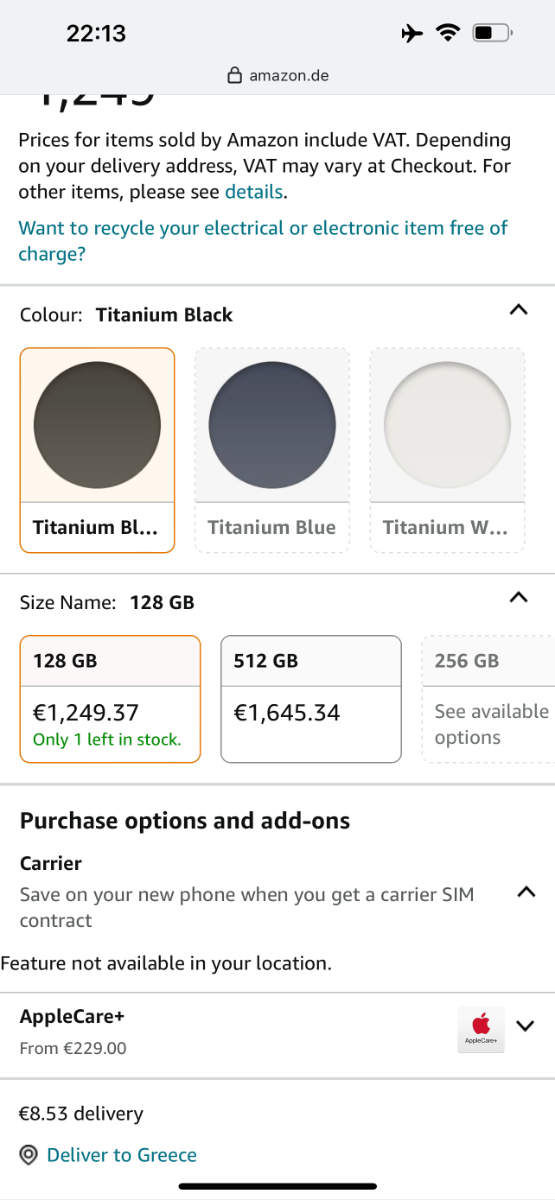This screenshot has height=1200, width=555.
Task: Tap the airplane mode status icon
Action: pyautogui.click(x=411, y=33)
